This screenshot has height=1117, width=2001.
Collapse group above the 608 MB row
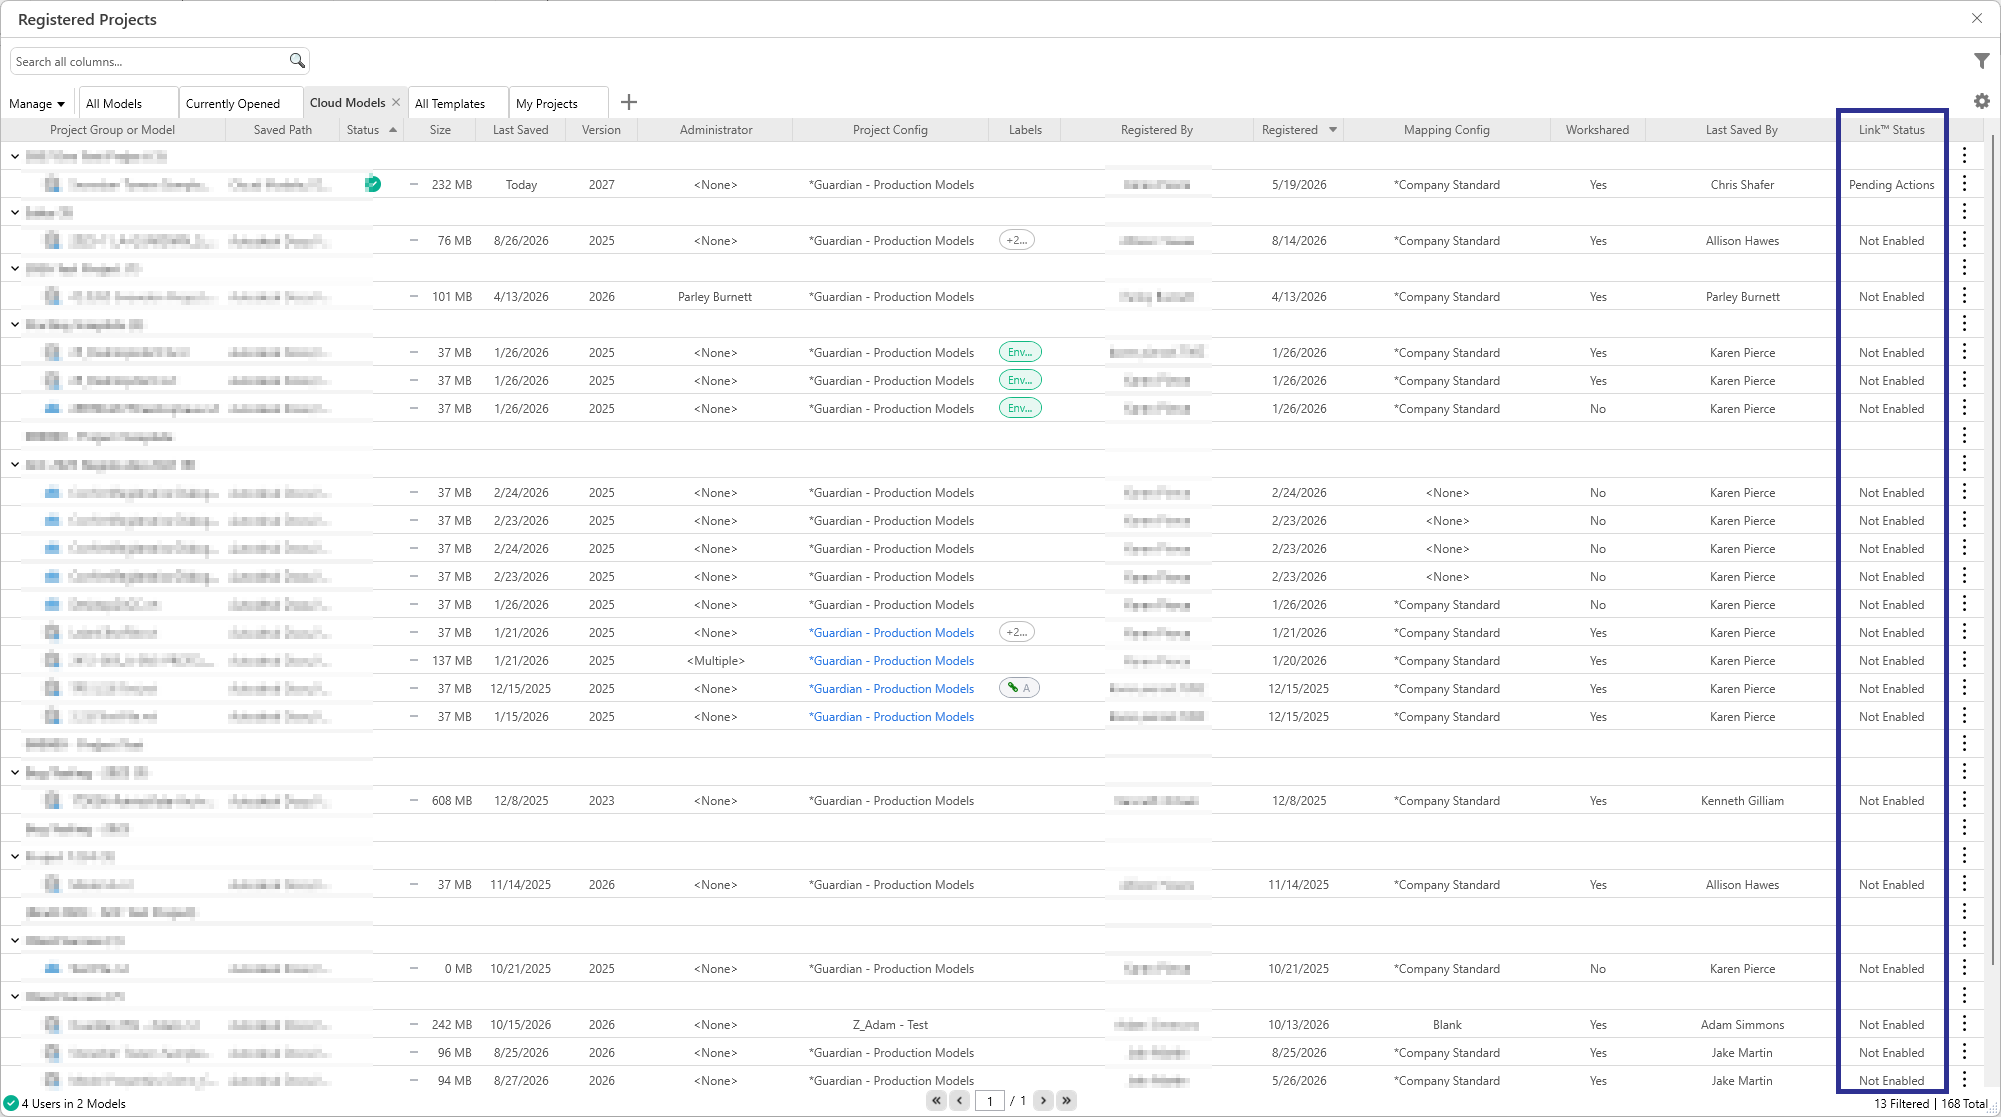(x=14, y=772)
